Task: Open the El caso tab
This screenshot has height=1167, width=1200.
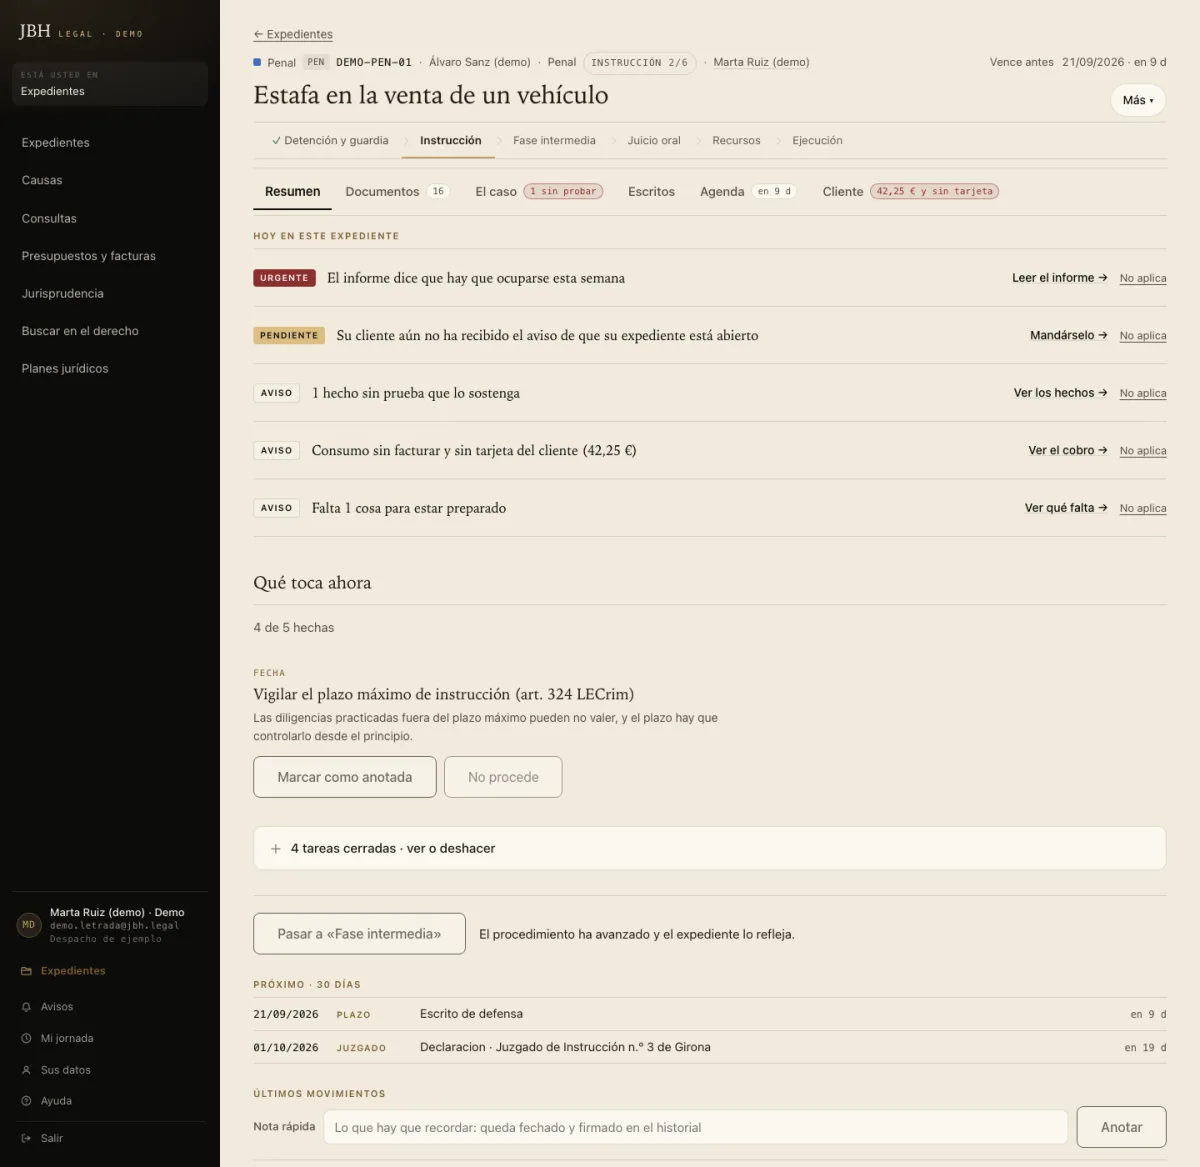Action: pyautogui.click(x=539, y=192)
